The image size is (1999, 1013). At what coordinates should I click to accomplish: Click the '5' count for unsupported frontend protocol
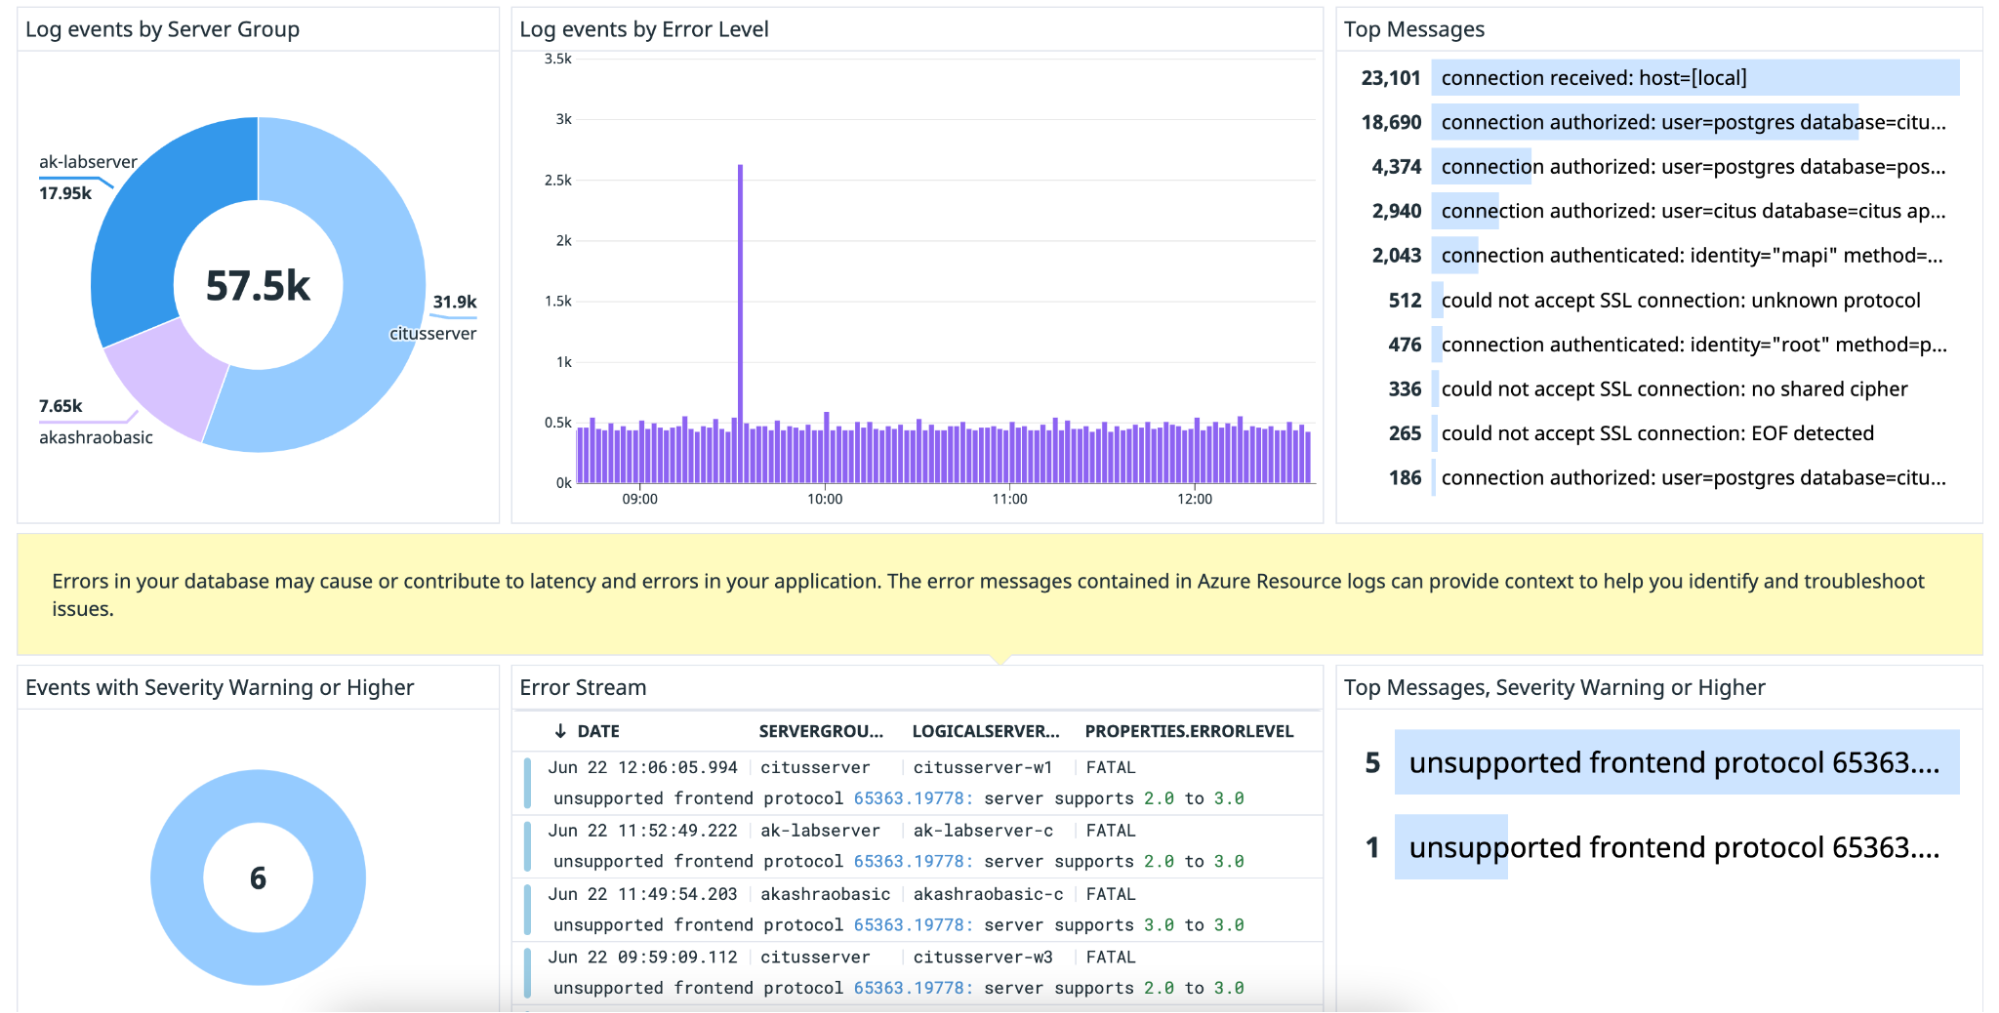click(1370, 762)
